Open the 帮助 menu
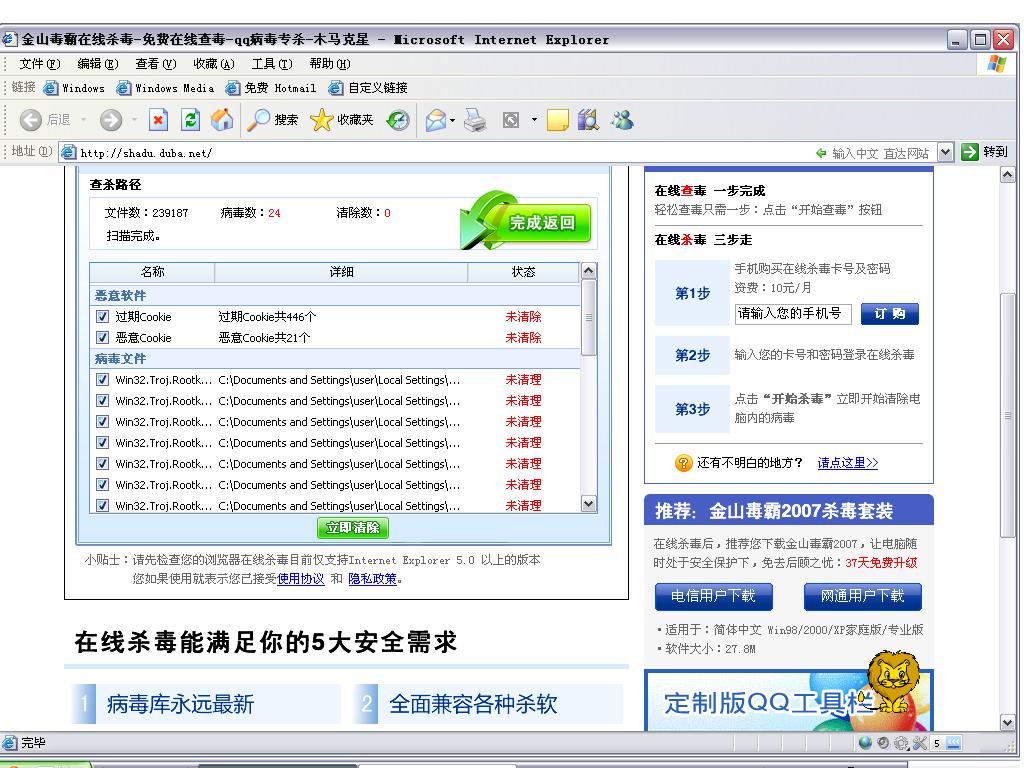1024x768 pixels. [x=330, y=64]
